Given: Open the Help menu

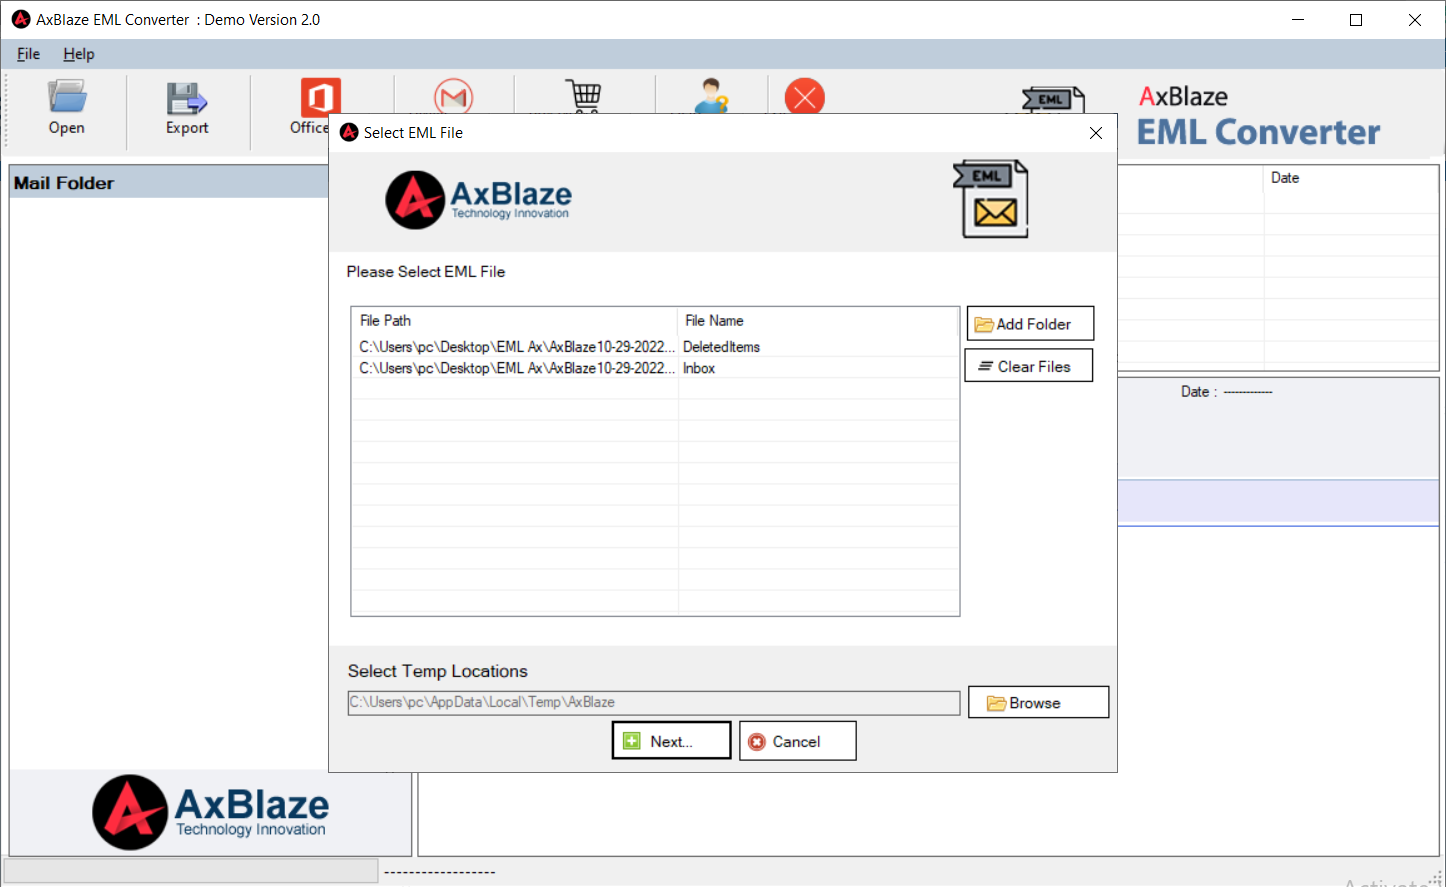Looking at the screenshot, I should pos(78,54).
